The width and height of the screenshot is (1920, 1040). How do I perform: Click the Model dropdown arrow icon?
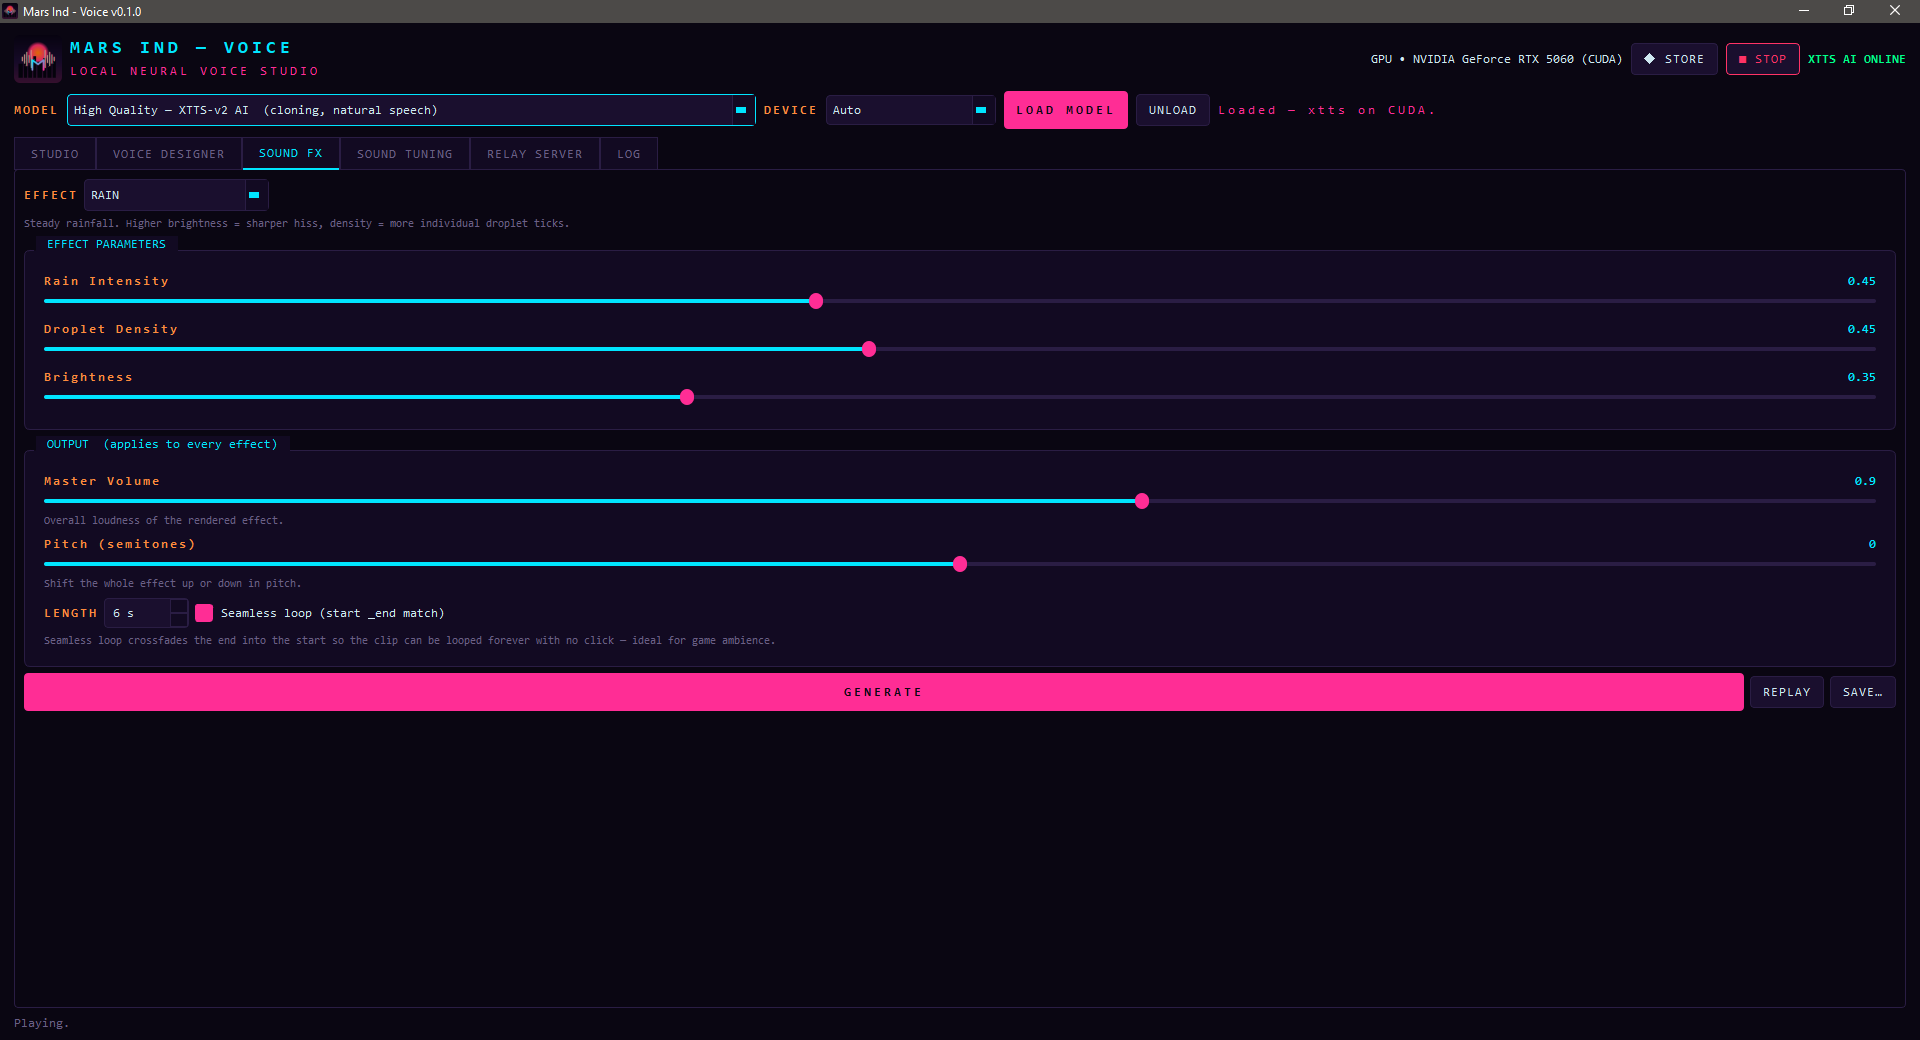click(741, 110)
